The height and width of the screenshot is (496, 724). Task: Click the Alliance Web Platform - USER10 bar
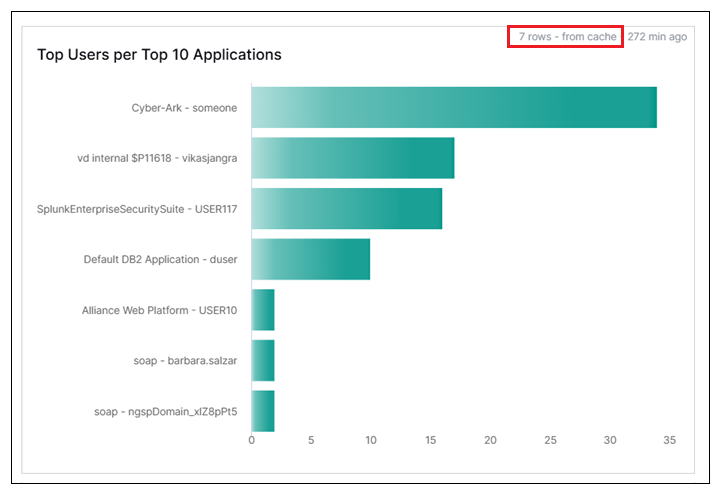(263, 310)
